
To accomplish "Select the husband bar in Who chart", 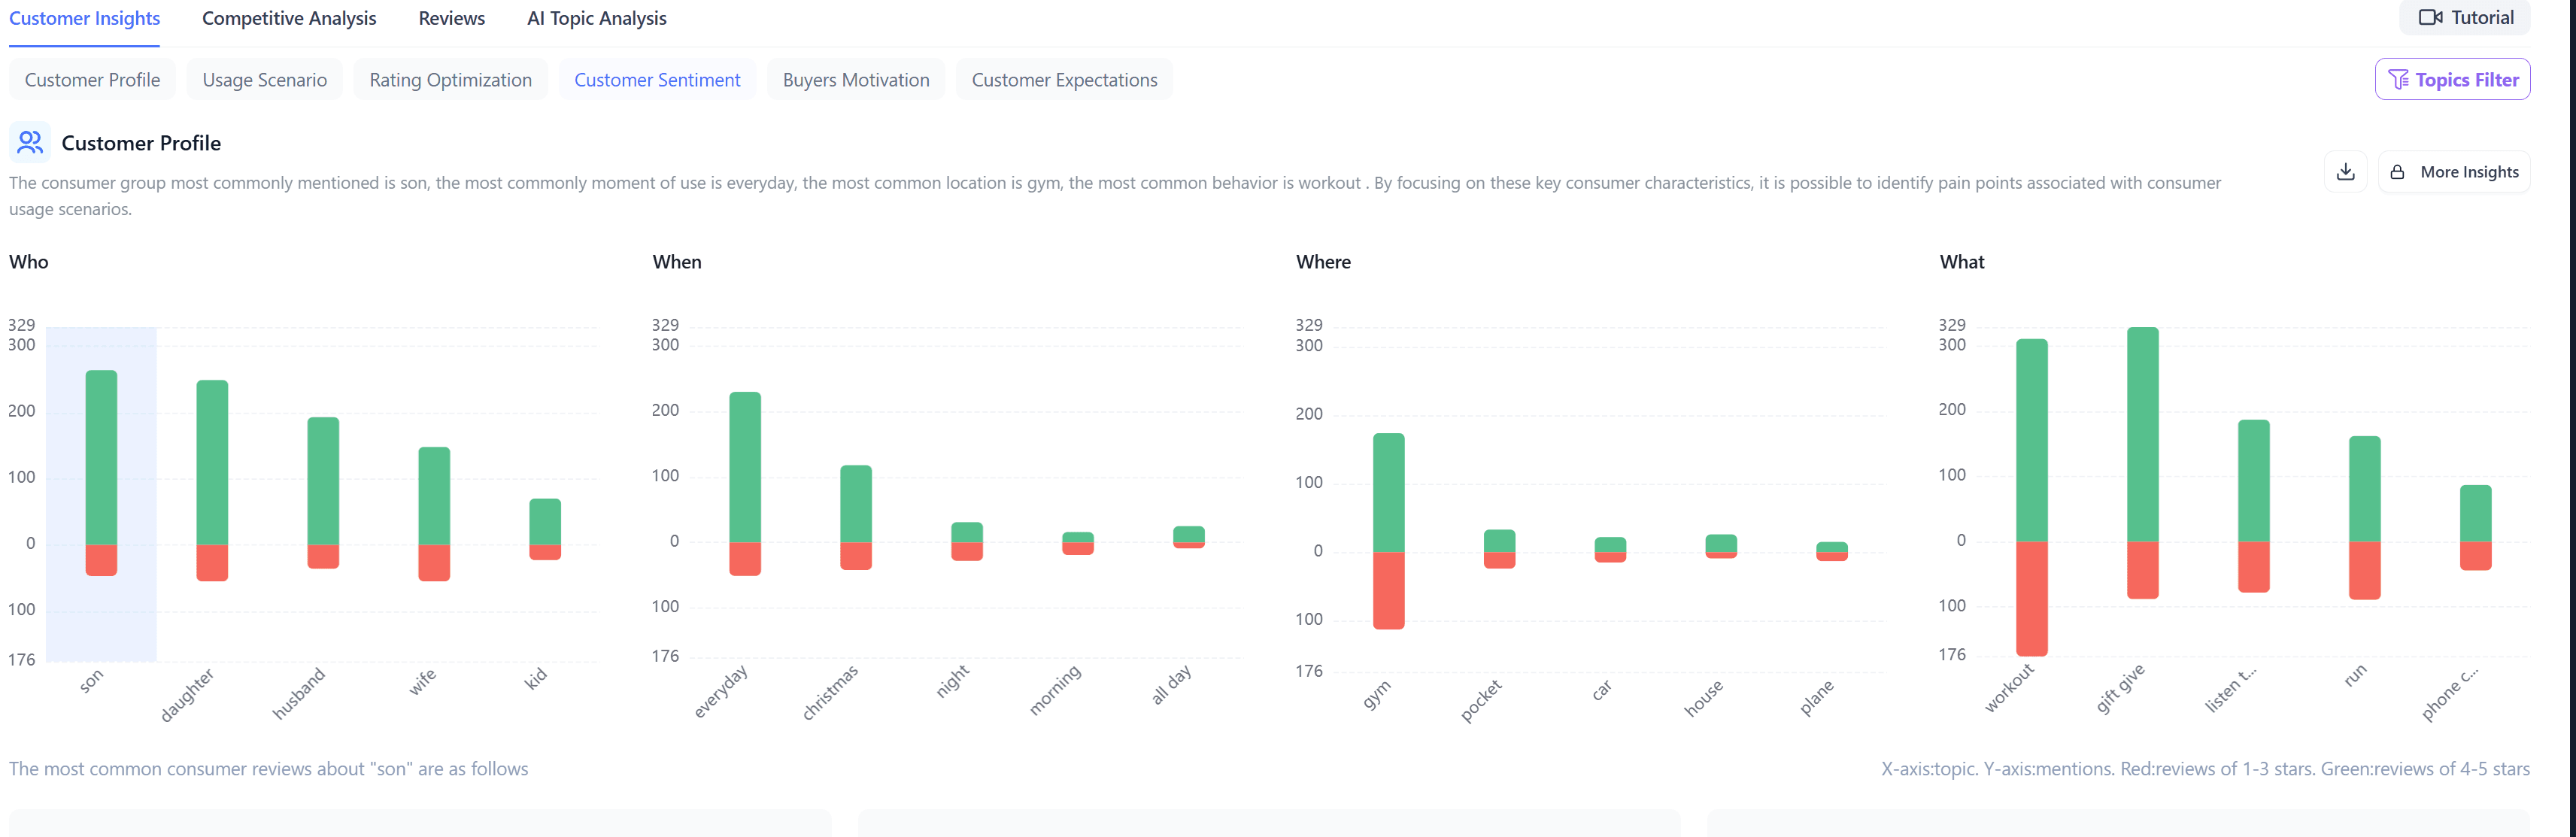I will point(323,481).
